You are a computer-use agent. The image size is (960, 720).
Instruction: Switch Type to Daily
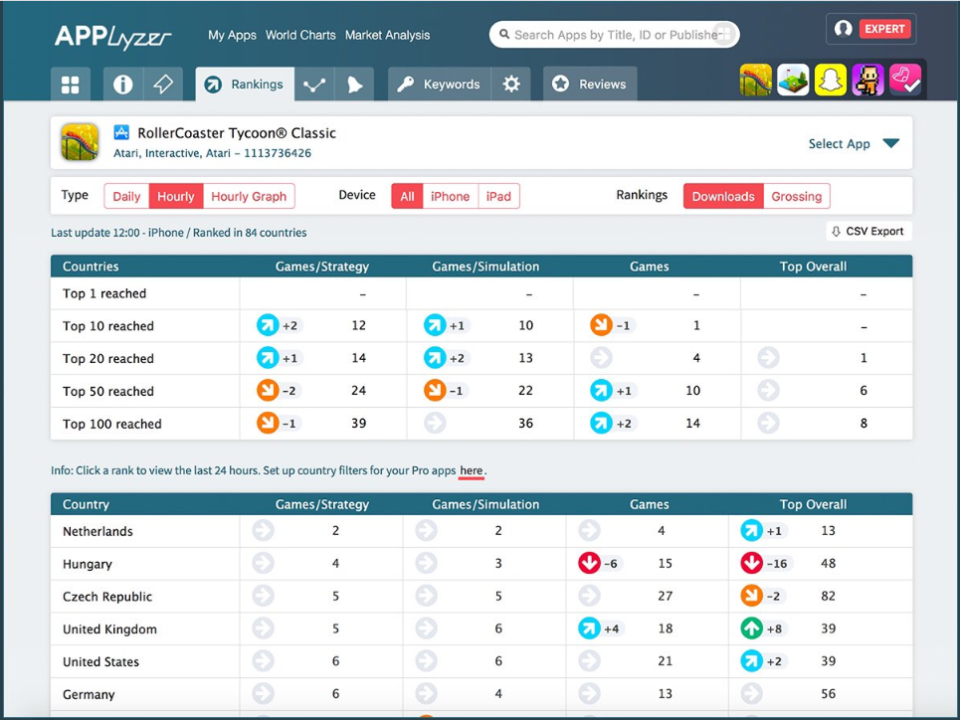[x=125, y=196]
